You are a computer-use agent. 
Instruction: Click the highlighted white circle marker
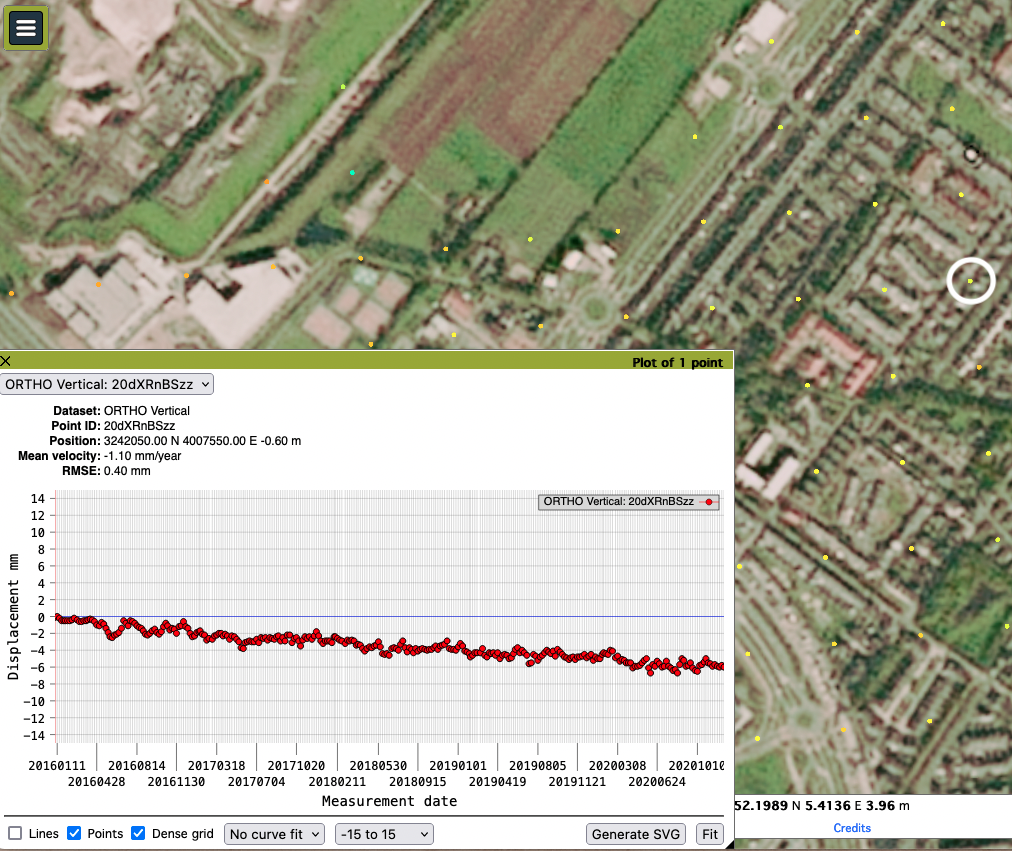pos(970,281)
